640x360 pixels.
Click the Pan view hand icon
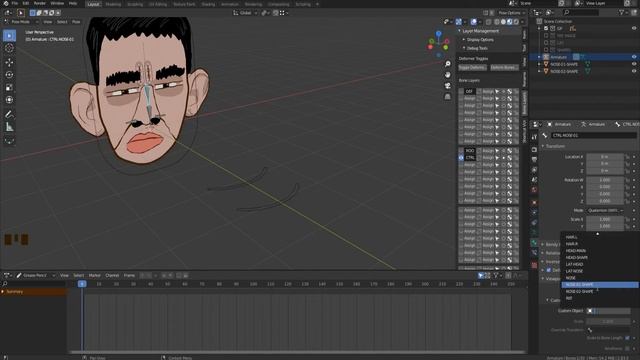[448, 75]
